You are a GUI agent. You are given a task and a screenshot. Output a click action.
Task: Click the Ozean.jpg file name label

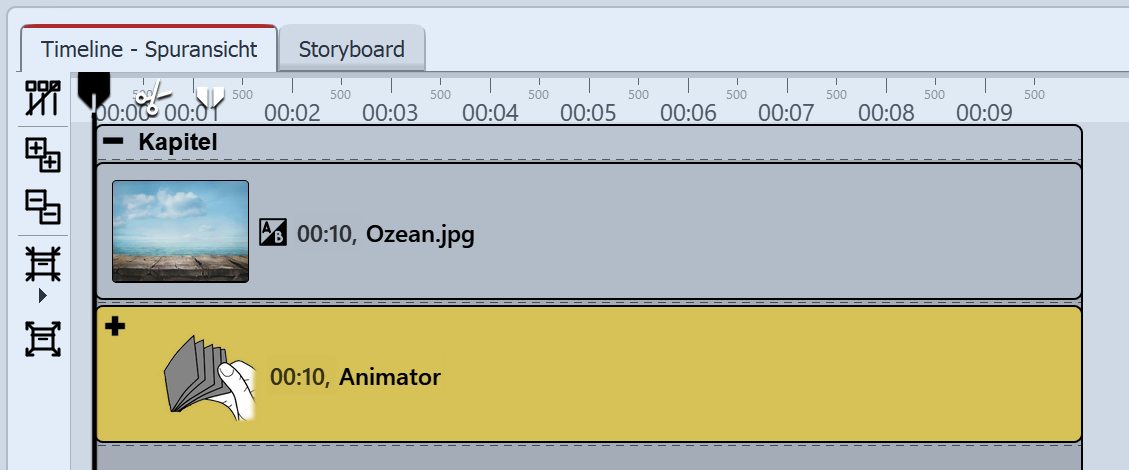coord(420,235)
